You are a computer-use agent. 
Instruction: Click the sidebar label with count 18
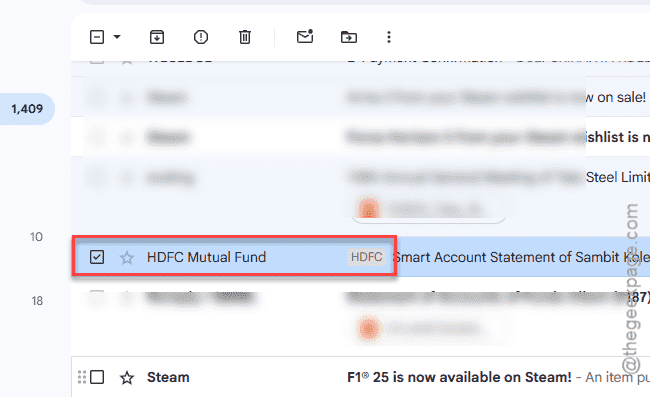(37, 301)
